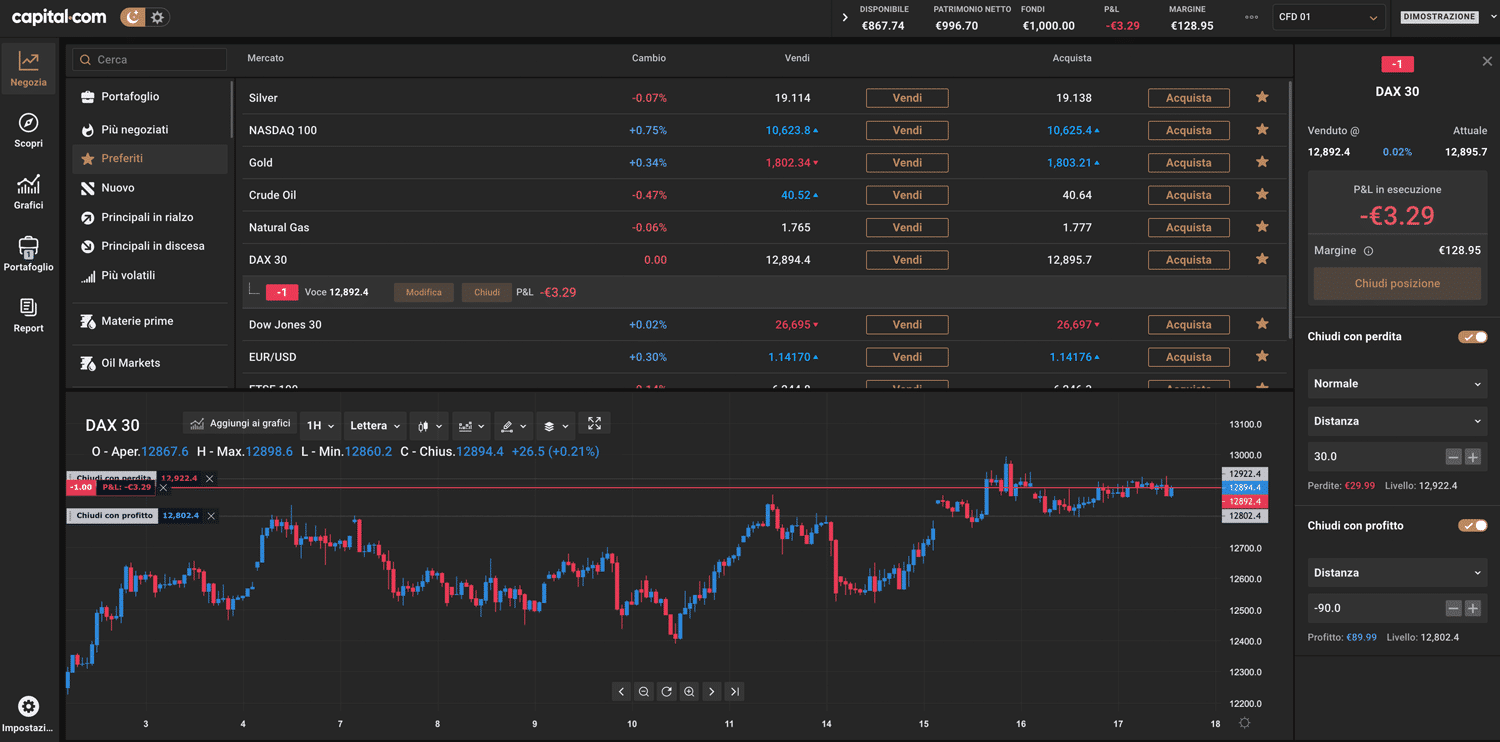Viewport: 1500px width, 742px height.
Task: Close the DAX 30 position panel
Action: coord(1486,62)
